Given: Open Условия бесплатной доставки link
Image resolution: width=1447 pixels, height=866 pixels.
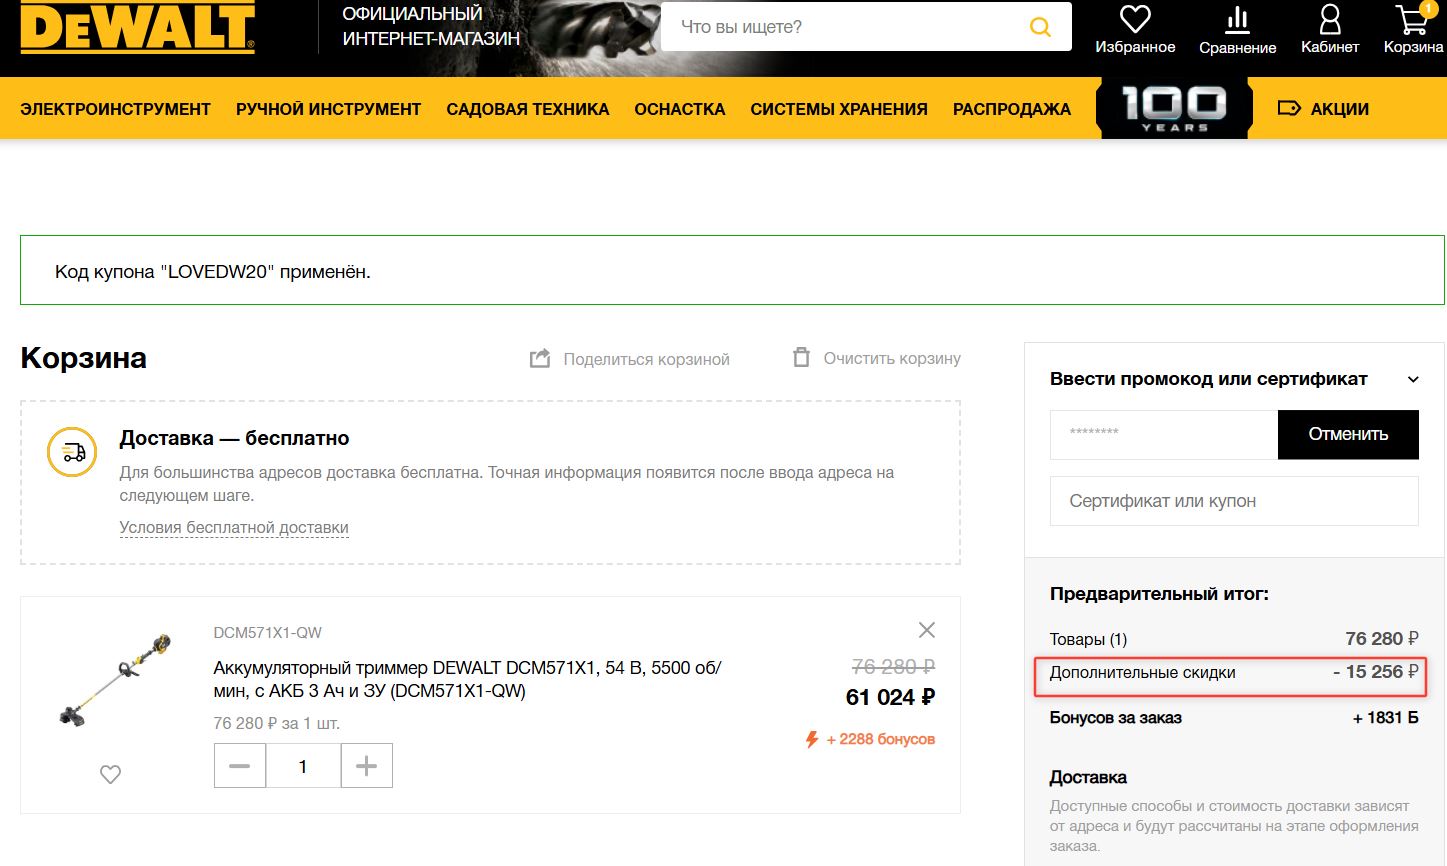Looking at the screenshot, I should [234, 527].
